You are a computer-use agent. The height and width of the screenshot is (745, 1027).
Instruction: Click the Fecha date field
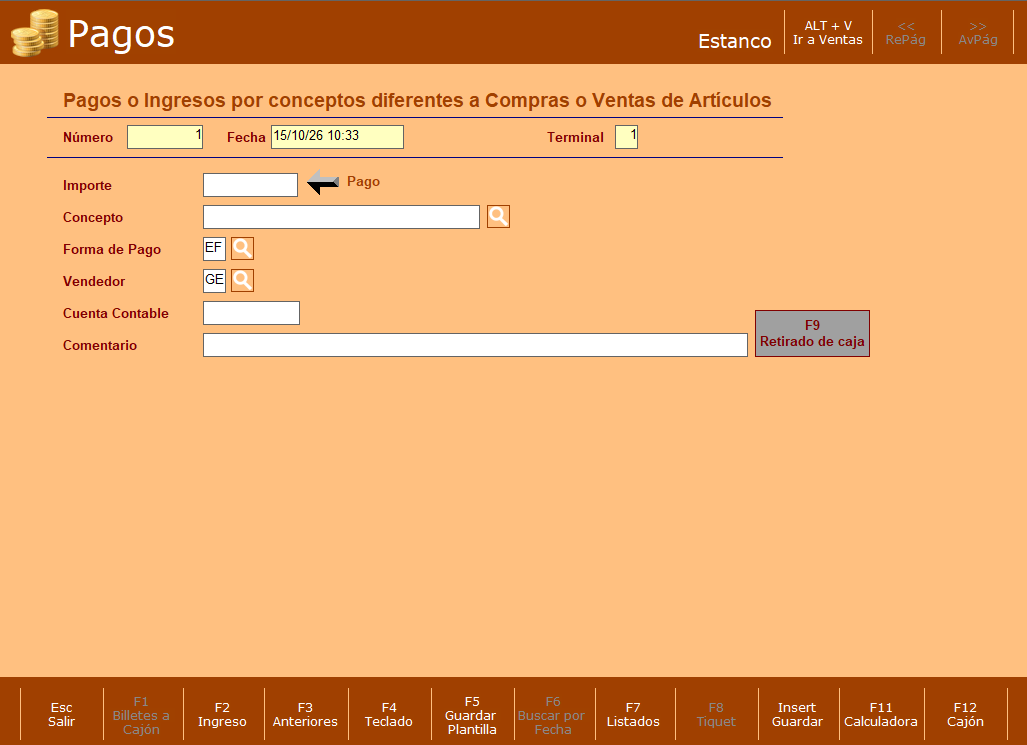coord(337,137)
